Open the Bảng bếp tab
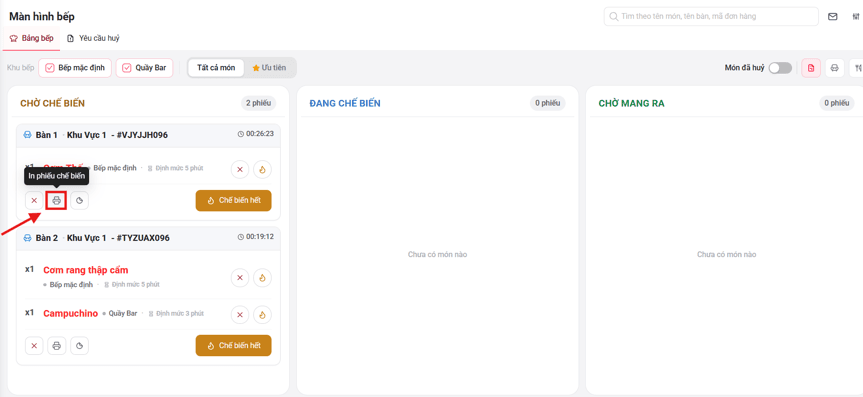Screen dimensions: 863x397 tap(32, 39)
